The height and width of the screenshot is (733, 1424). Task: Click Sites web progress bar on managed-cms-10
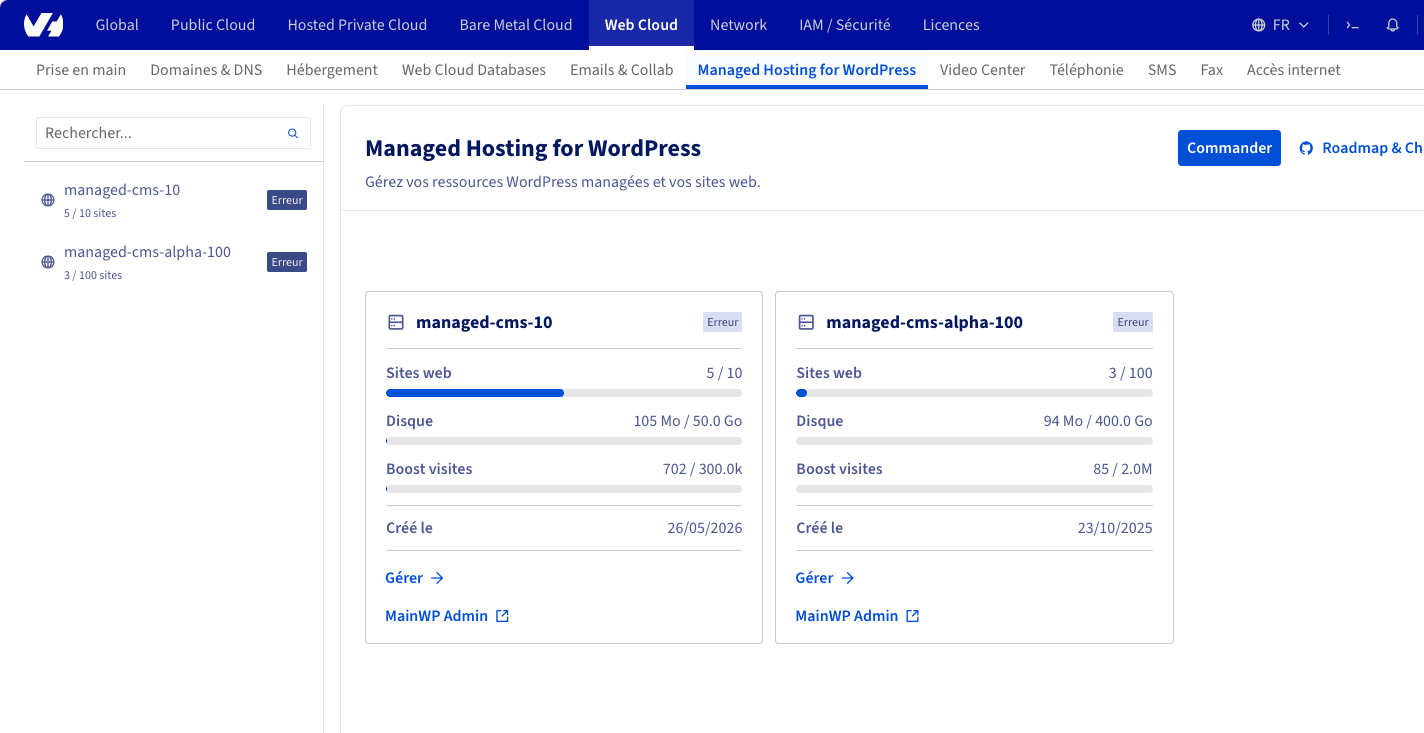pyautogui.click(x=564, y=393)
